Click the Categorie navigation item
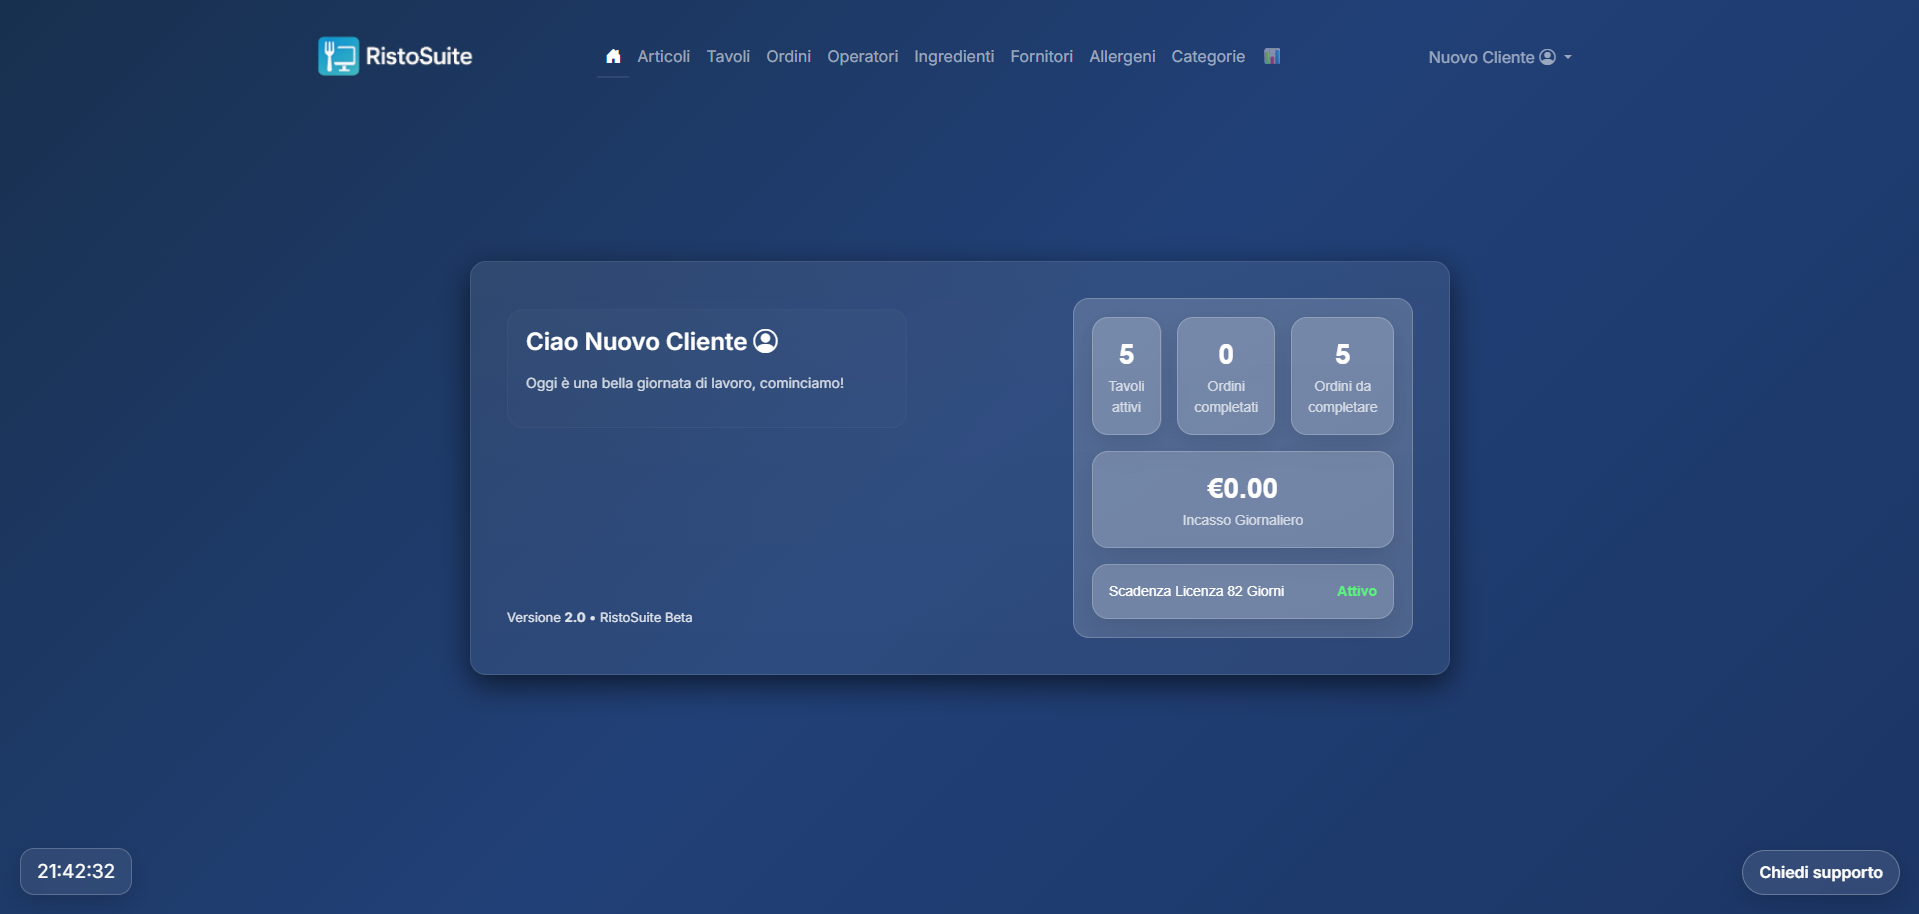This screenshot has height=914, width=1919. tap(1208, 57)
